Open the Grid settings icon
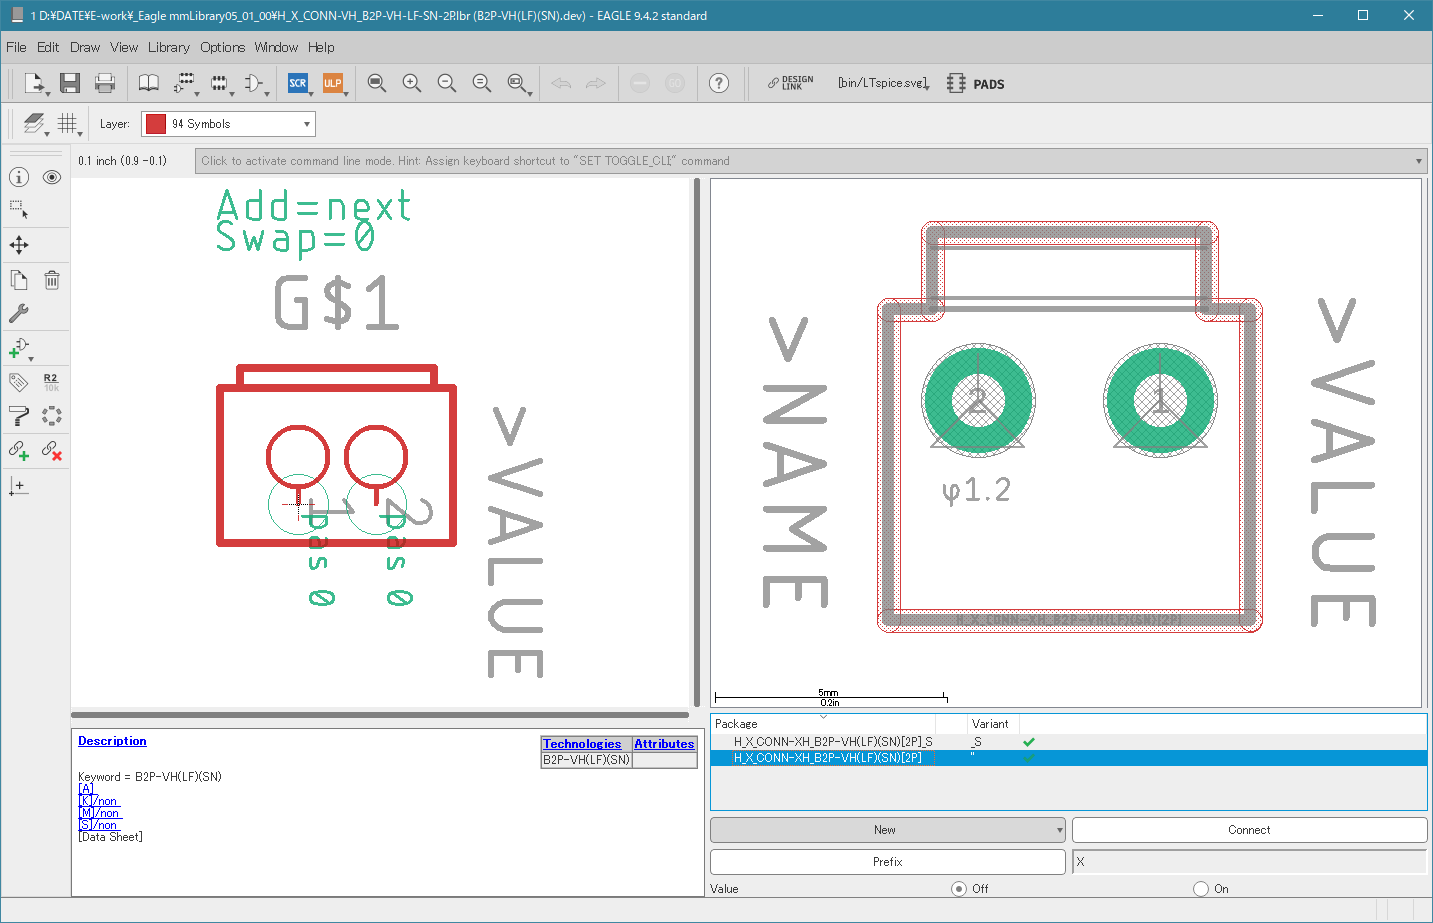1433x923 pixels. [67, 123]
